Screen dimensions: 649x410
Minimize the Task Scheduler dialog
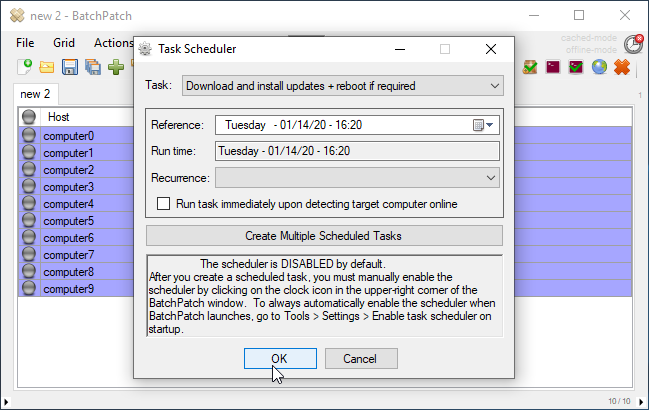[400, 49]
